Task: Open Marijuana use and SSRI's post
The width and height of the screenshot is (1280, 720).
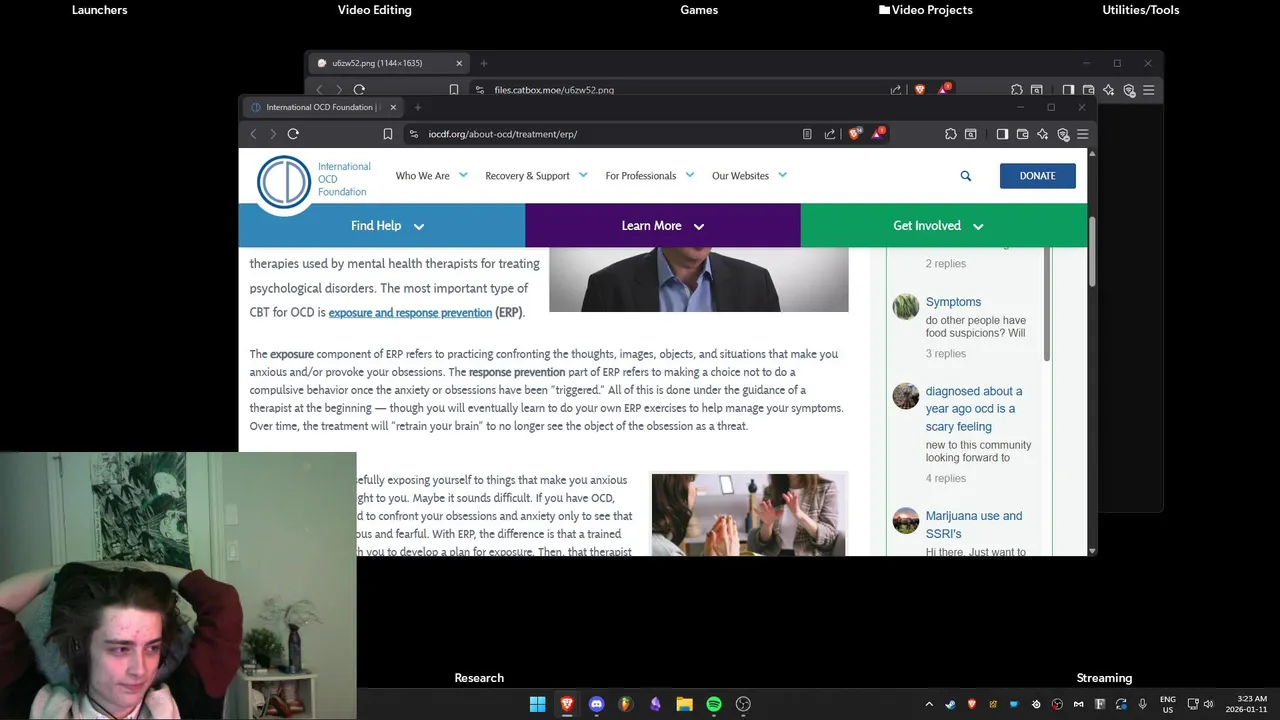Action: tap(974, 525)
